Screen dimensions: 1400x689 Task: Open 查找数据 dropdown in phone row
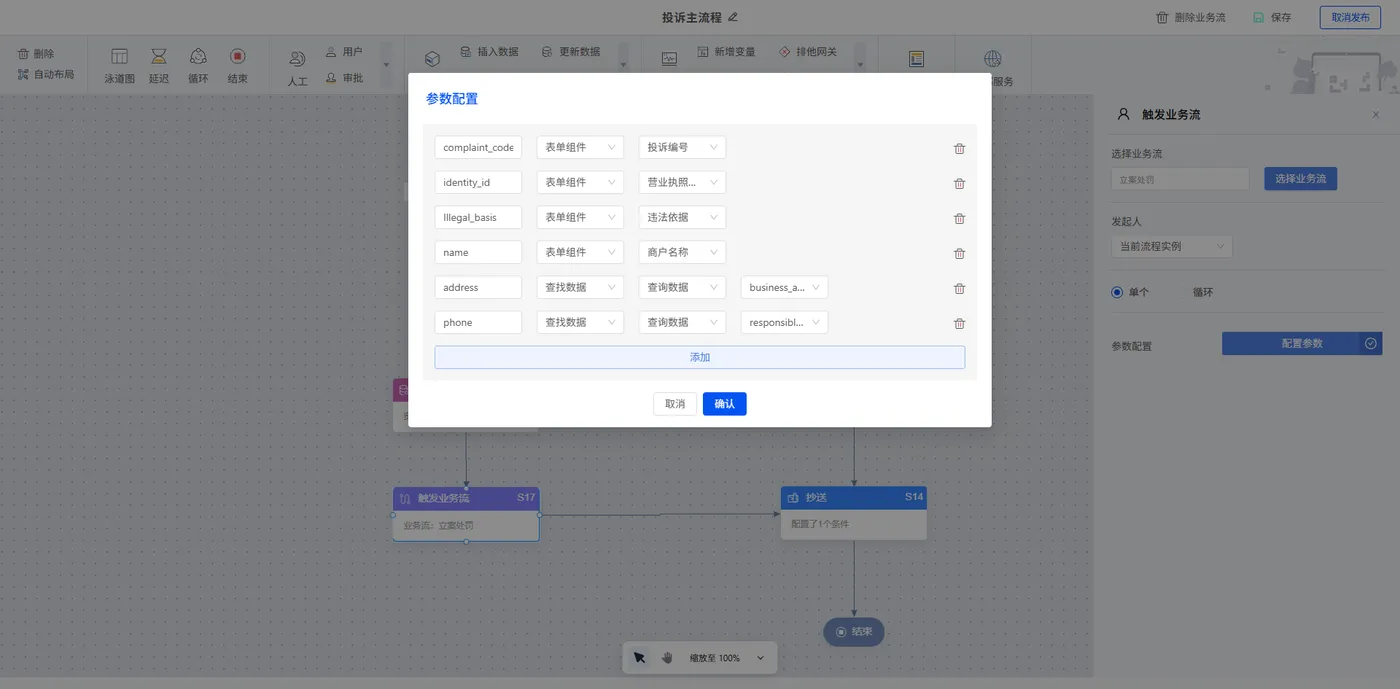(580, 322)
